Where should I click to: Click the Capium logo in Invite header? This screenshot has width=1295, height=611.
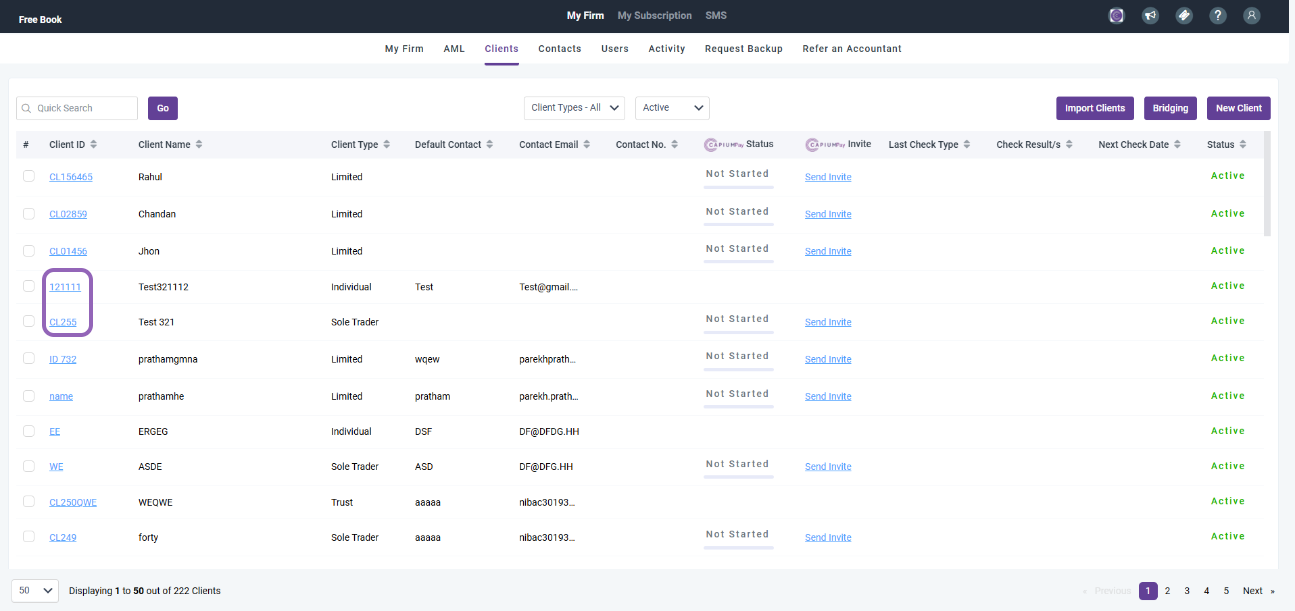tap(825, 144)
